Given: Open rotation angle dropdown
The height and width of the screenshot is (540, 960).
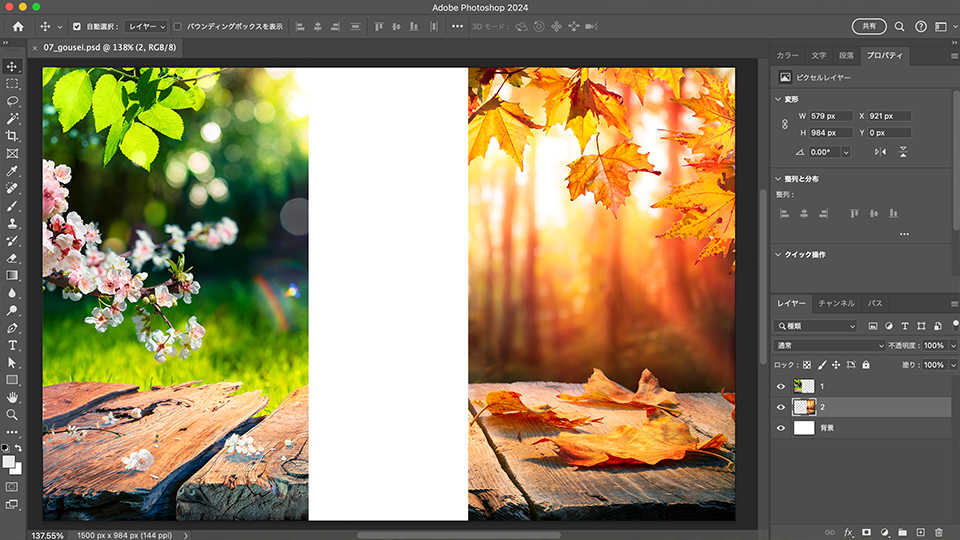Looking at the screenshot, I should (846, 152).
